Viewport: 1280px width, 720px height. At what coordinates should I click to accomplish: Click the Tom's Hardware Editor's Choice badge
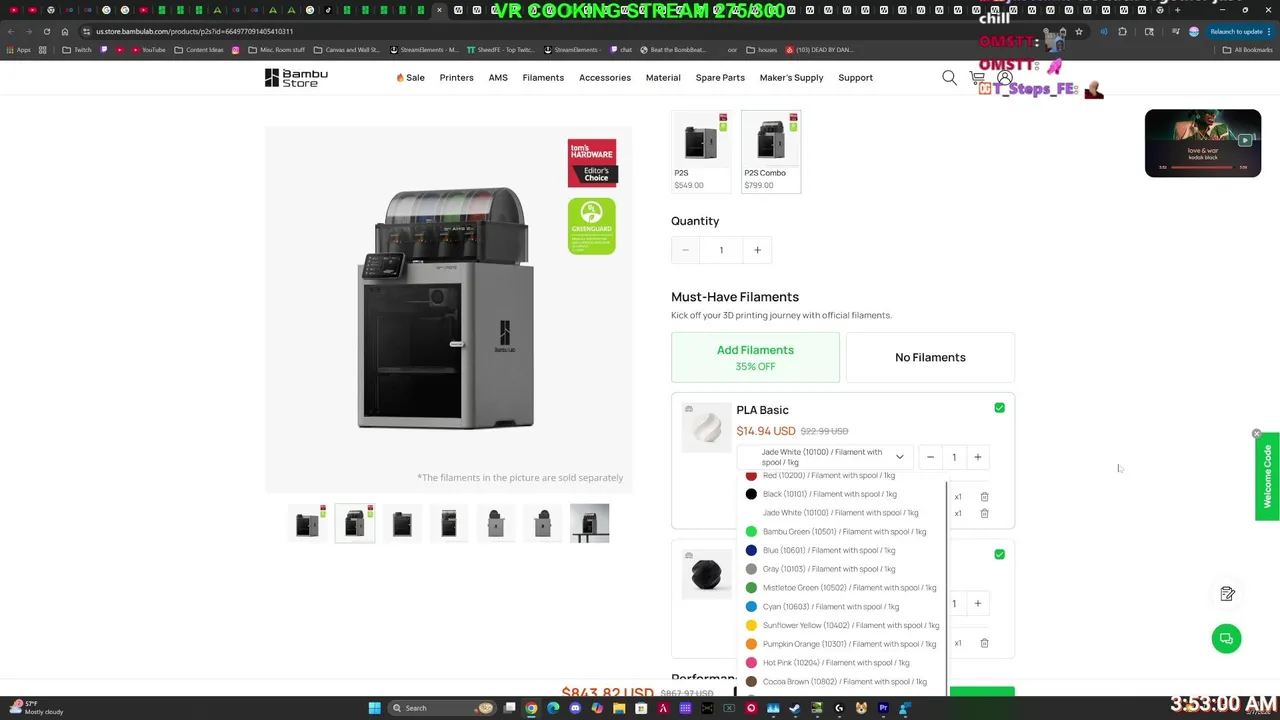click(x=592, y=163)
